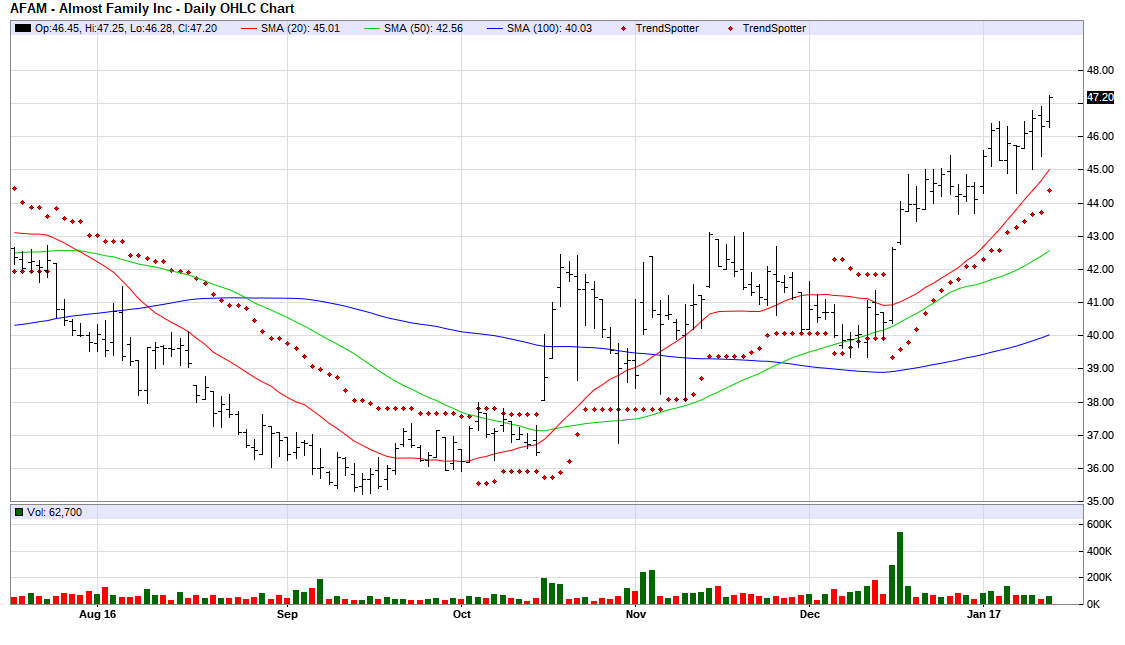Image resolution: width=1125 pixels, height=645 pixels.
Task: Click the 'Dec' date axis label
Action: (x=809, y=614)
